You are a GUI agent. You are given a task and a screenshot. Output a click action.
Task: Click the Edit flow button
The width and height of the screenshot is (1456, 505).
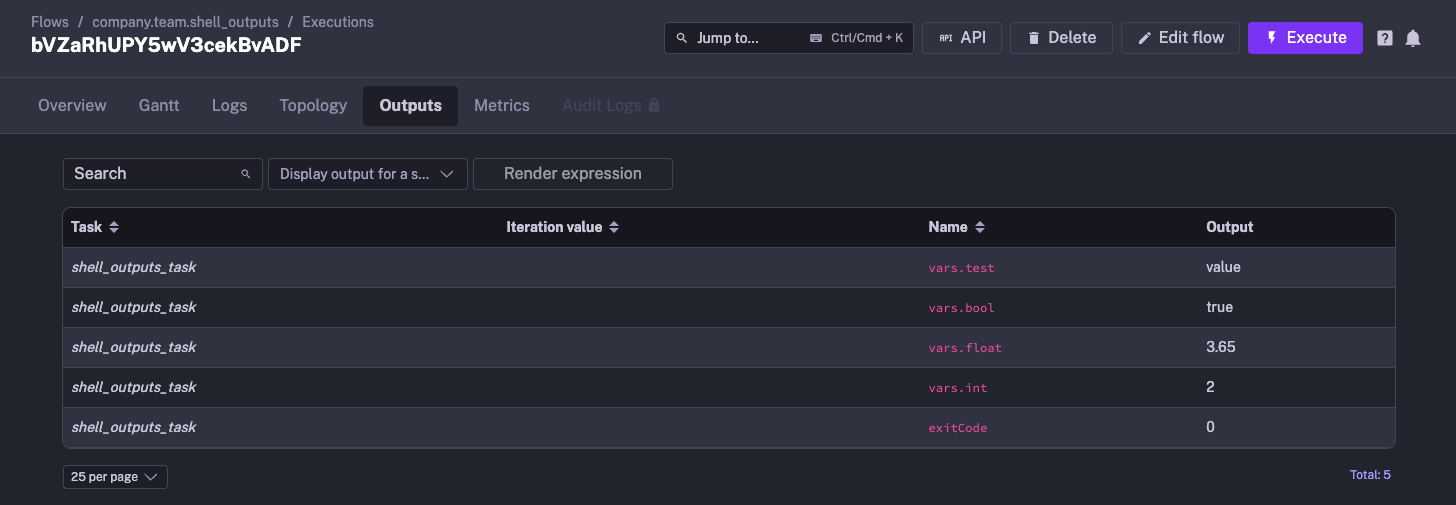point(1180,38)
